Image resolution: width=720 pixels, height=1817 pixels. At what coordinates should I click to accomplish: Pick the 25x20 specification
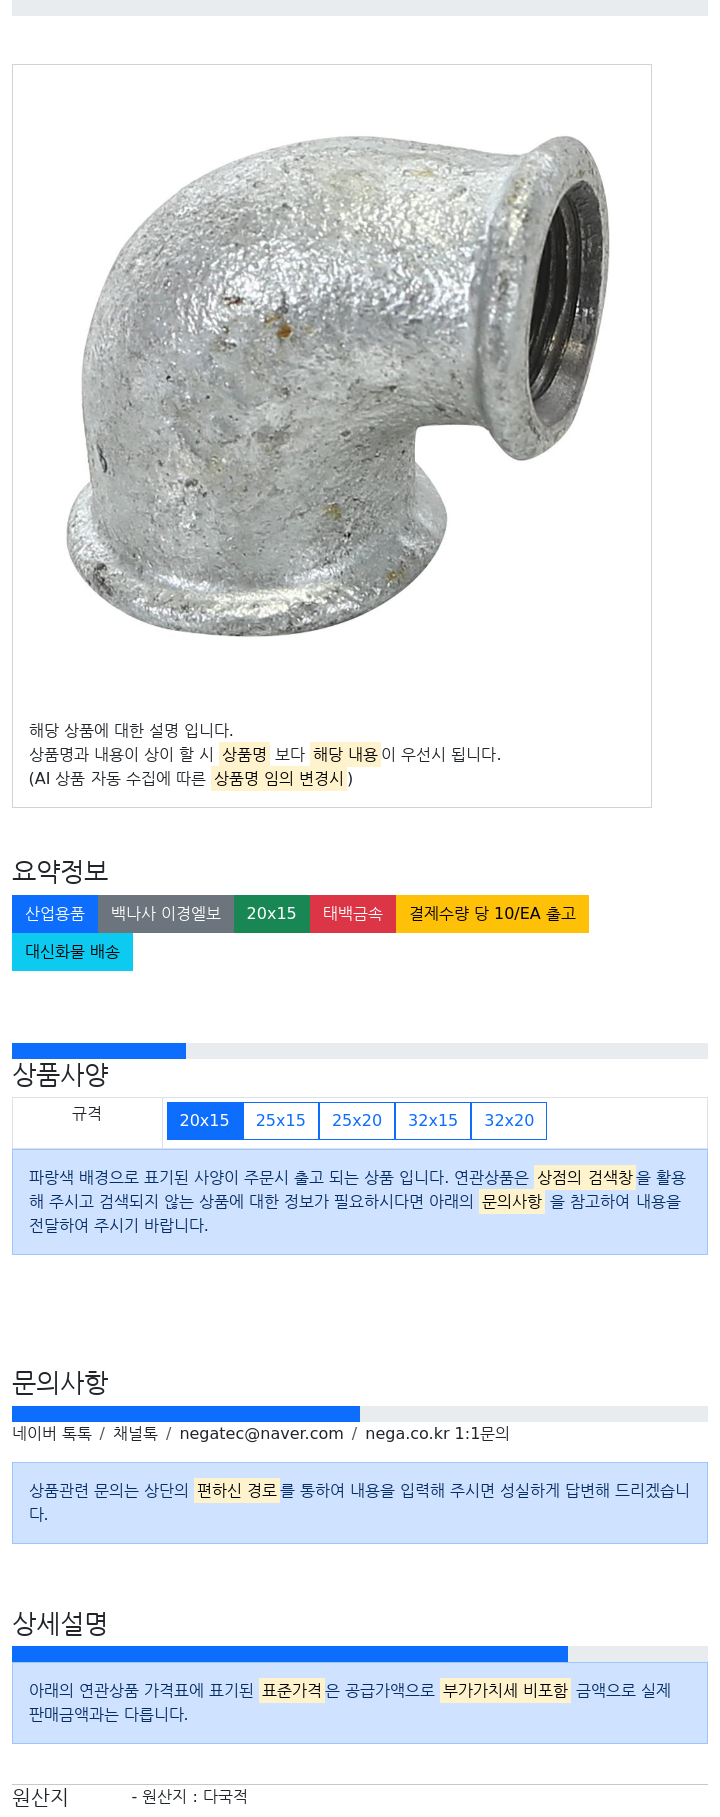pos(357,1121)
